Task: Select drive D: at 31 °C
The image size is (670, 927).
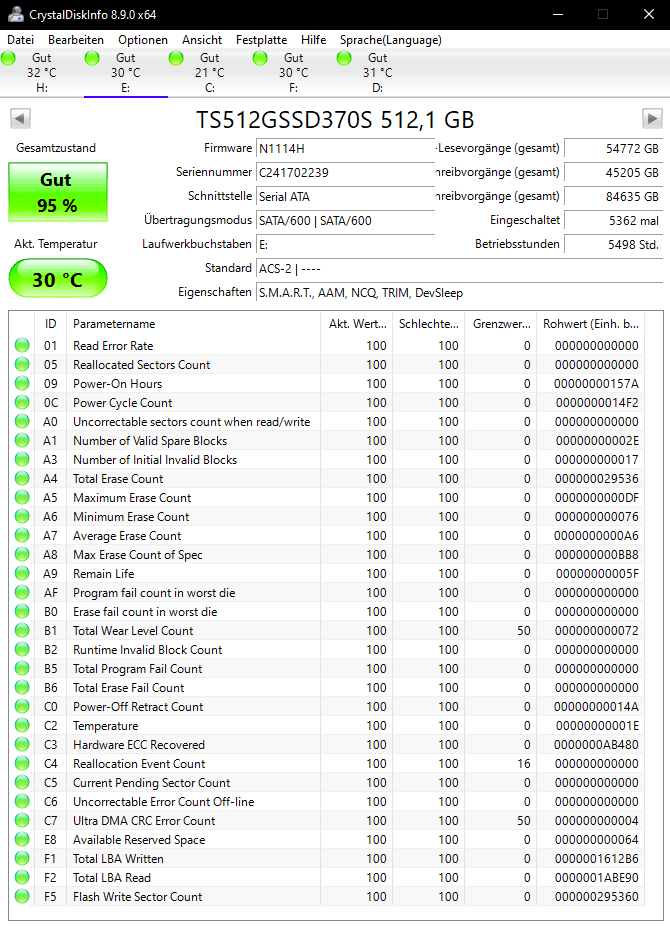Action: click(x=378, y=73)
